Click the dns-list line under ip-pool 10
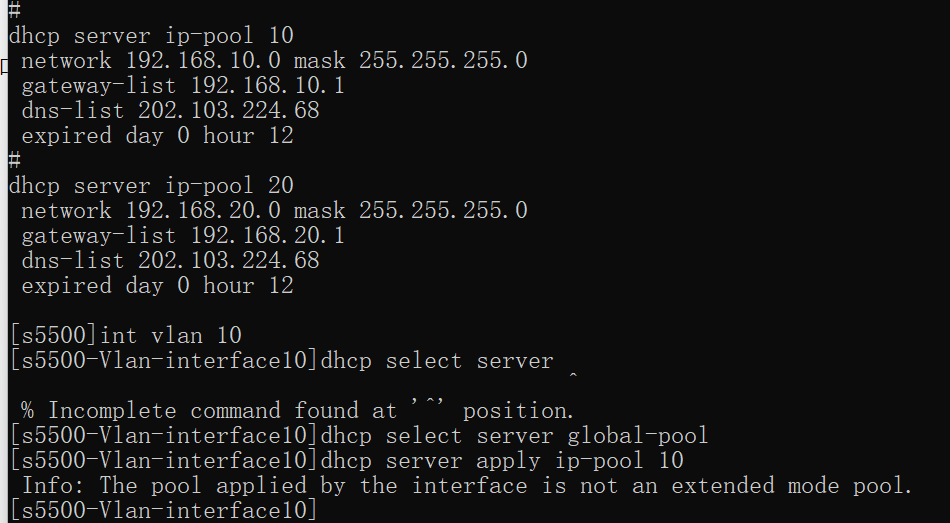The width and height of the screenshot is (950, 523). click(x=170, y=111)
